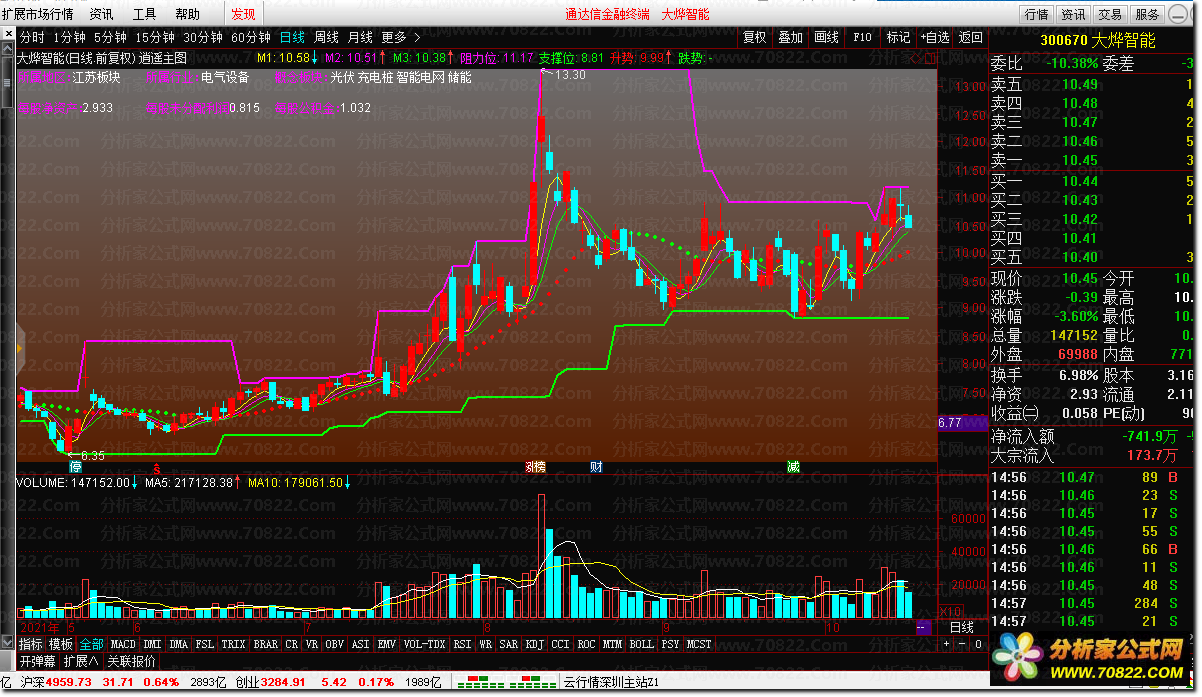The image size is (1202, 697).
Task: Switch chart to 分时 view
Action: click(x=33, y=37)
